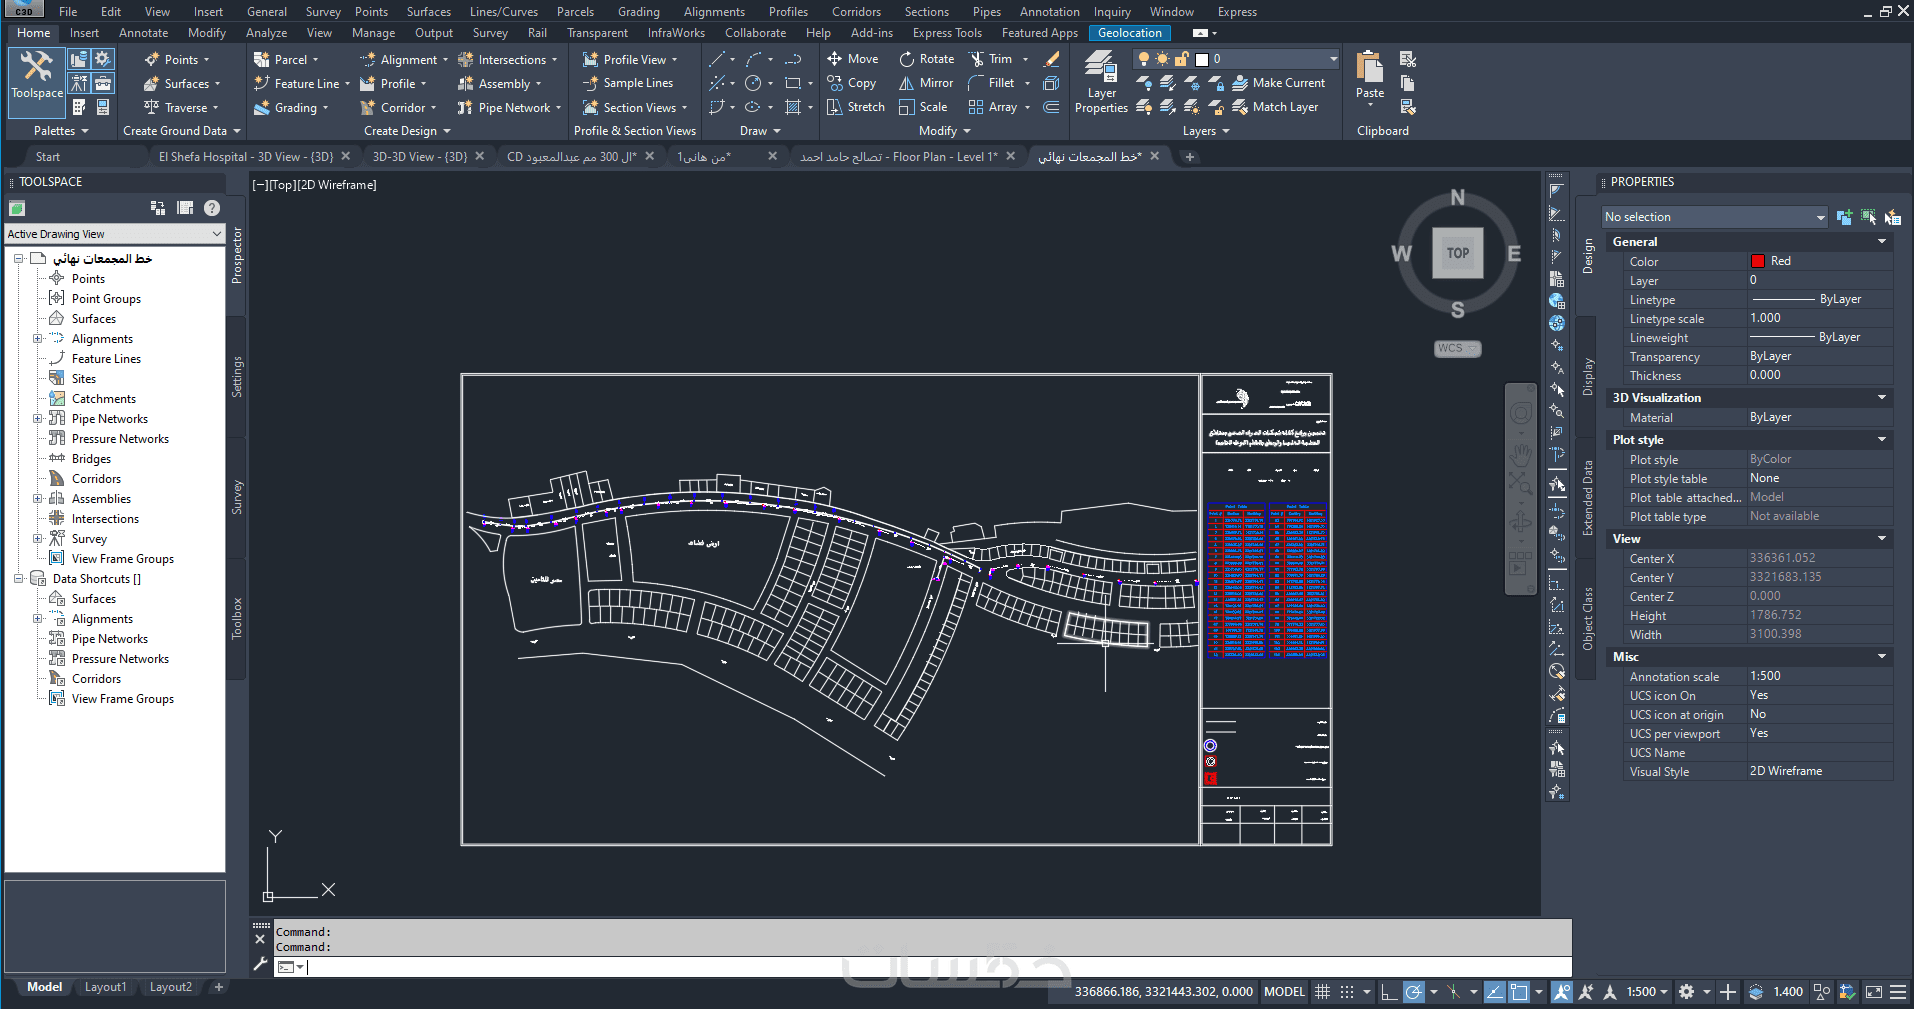1914x1009 pixels.
Task: Expand the Pipe Networks tree node
Action: [x=38, y=419]
